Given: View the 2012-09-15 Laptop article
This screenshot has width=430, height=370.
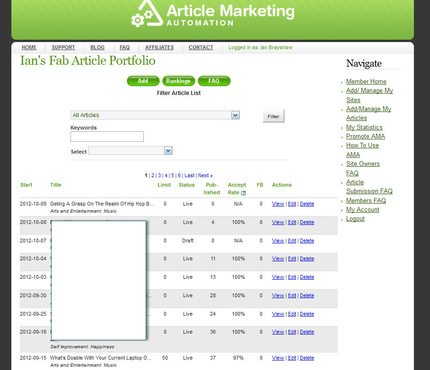Looking at the screenshot, I should point(278,358).
